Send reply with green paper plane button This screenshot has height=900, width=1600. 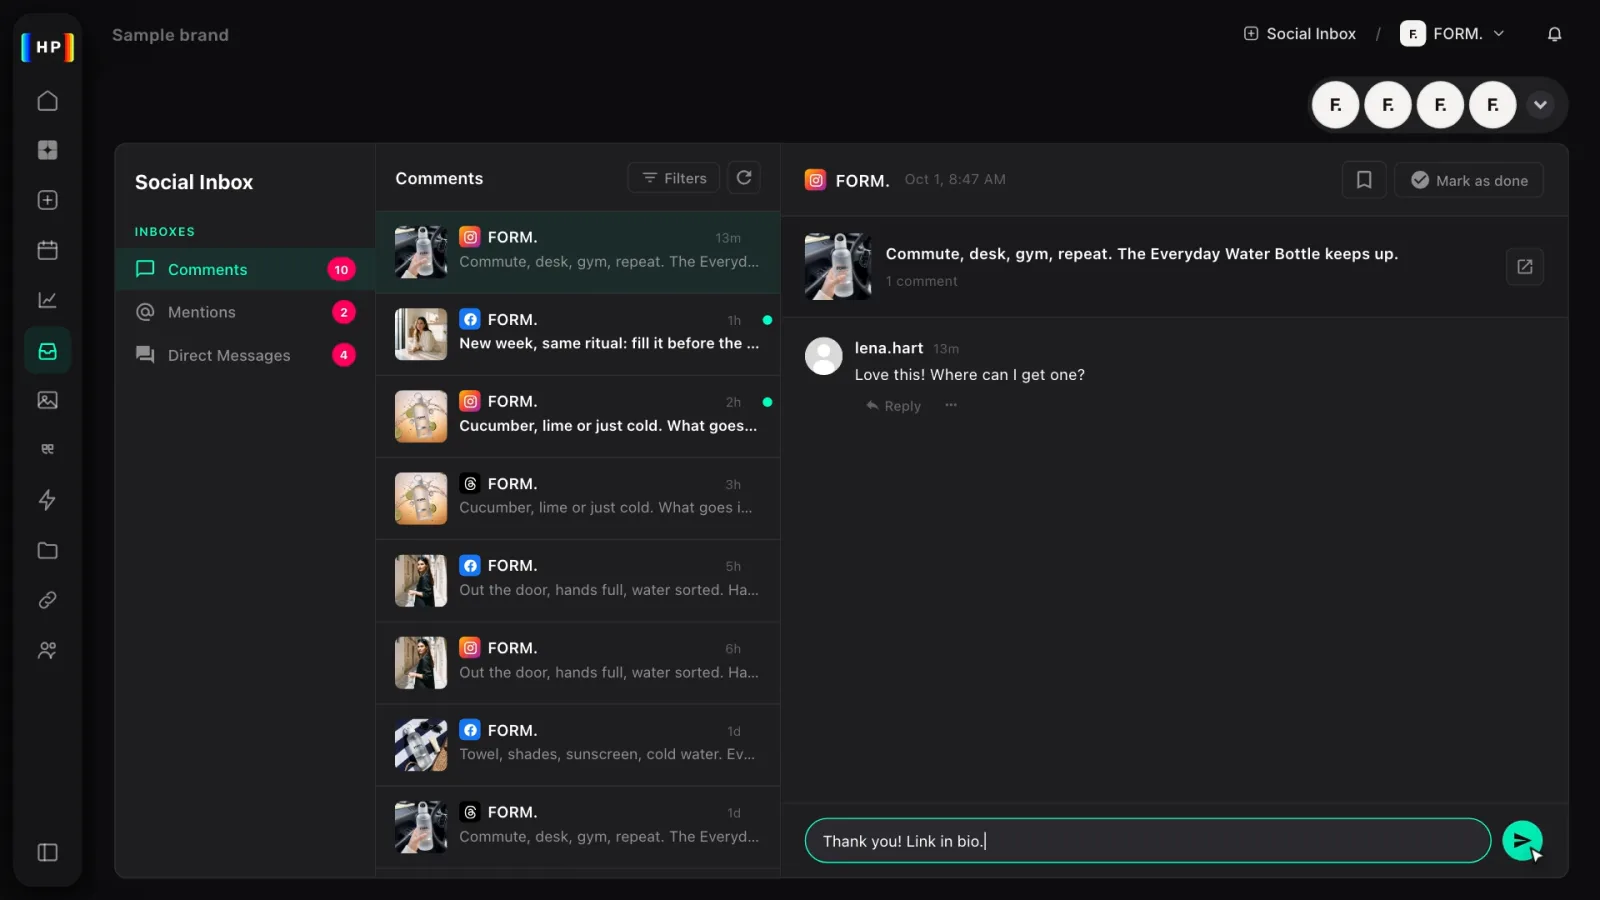[1522, 841]
